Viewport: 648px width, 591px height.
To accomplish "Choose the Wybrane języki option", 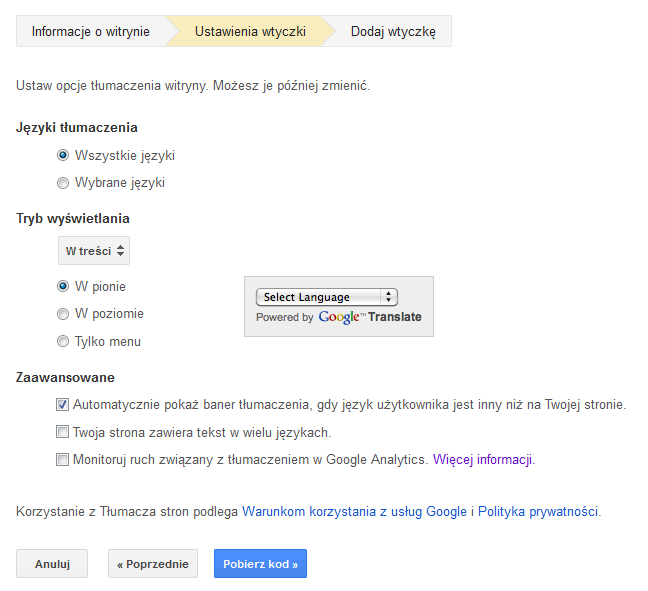I will click(x=63, y=183).
